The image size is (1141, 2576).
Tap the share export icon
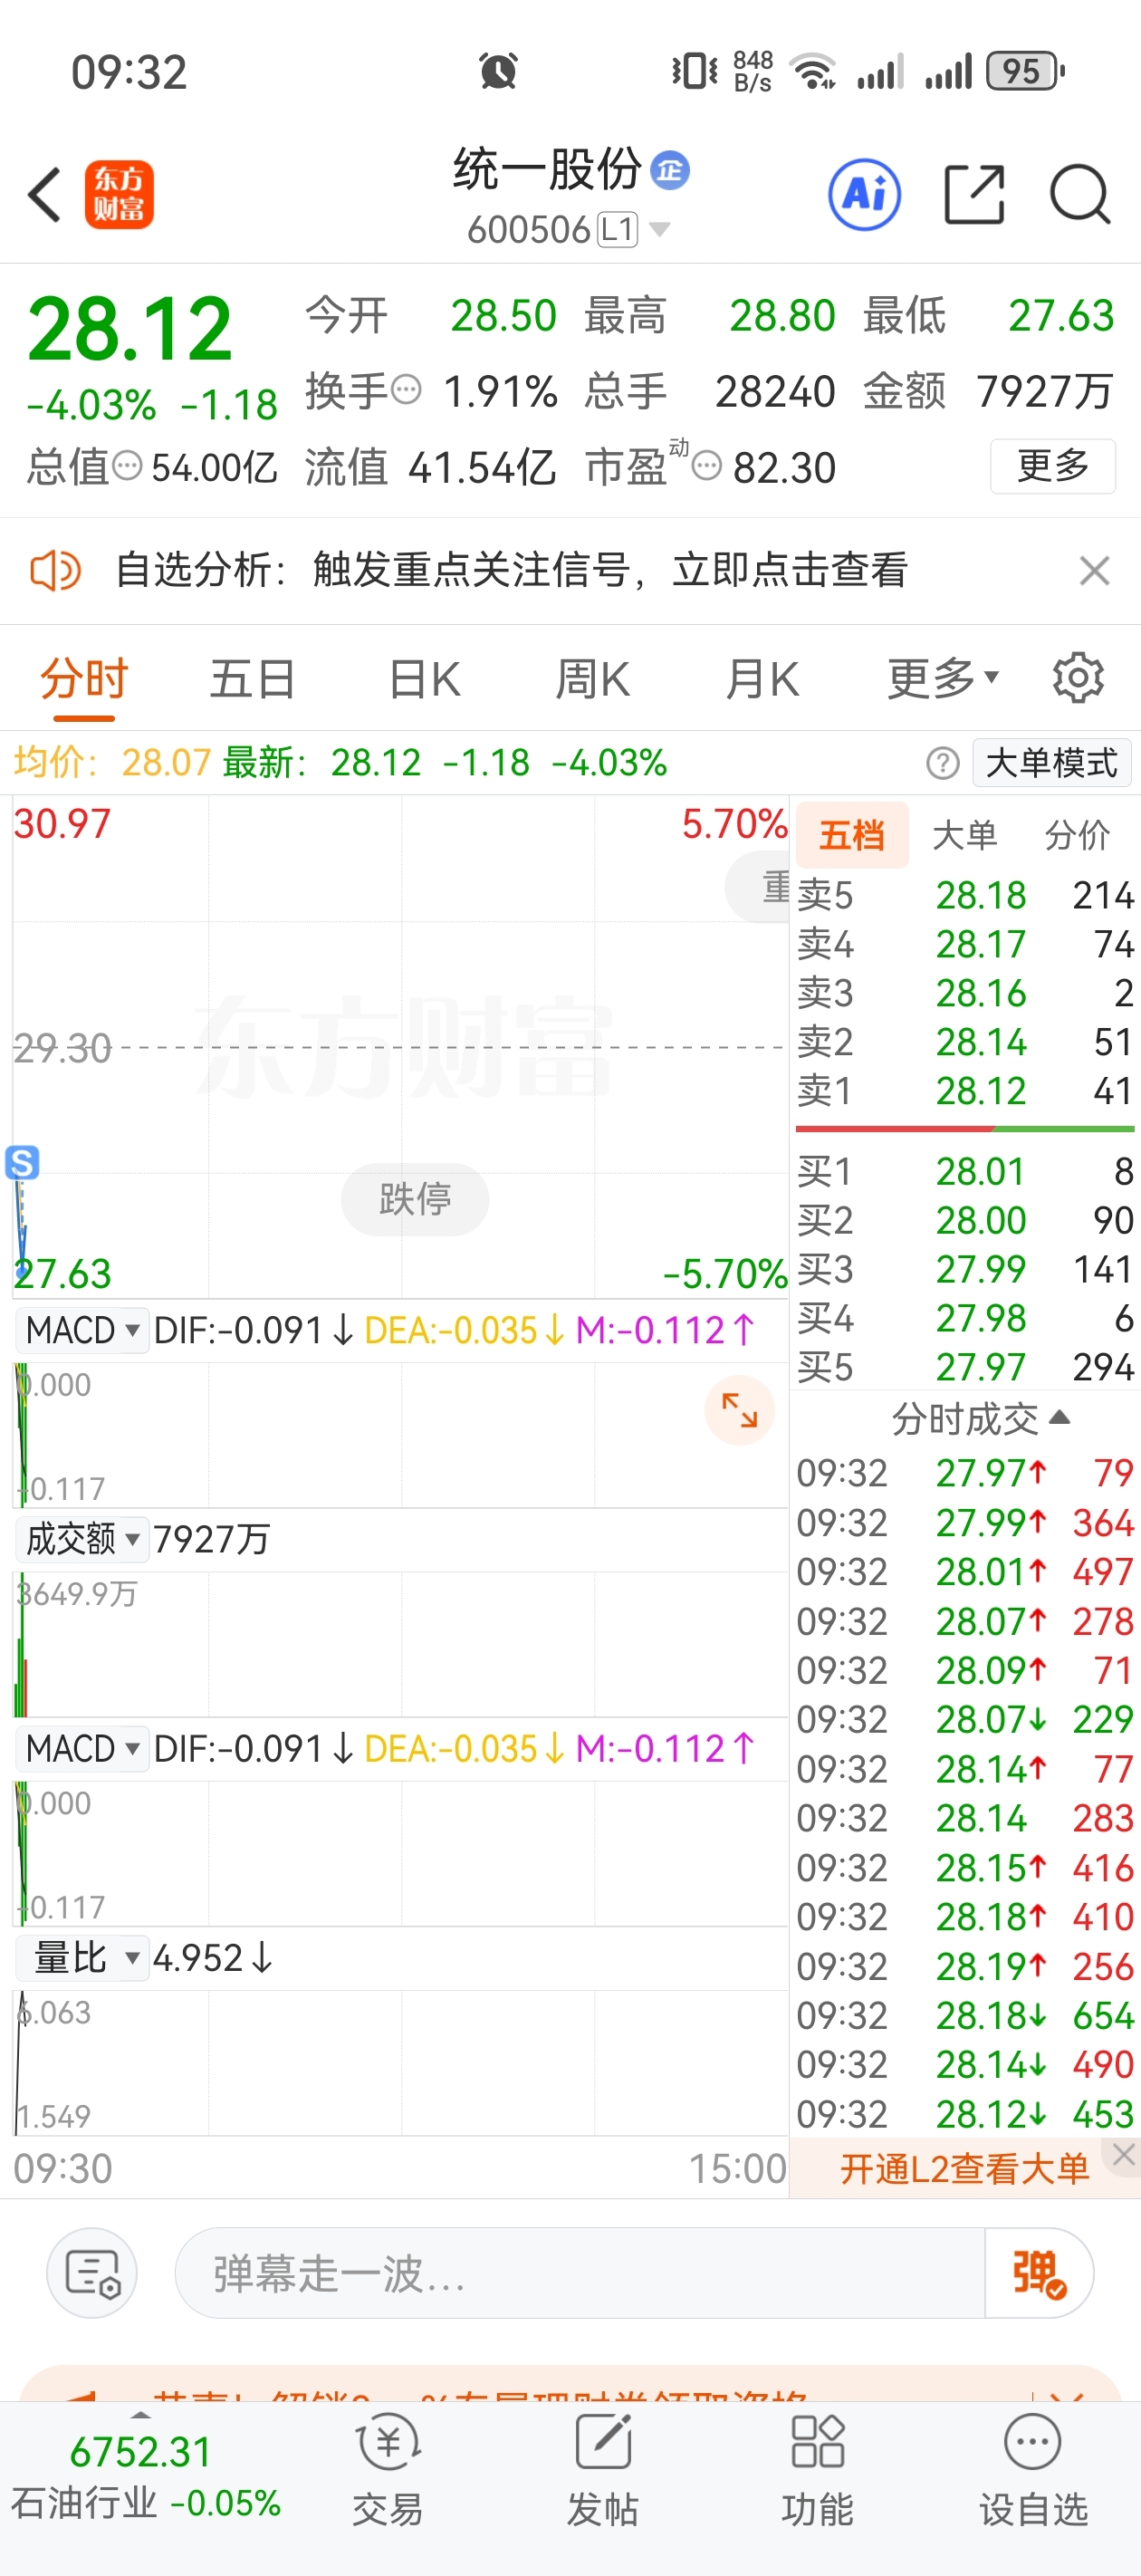tap(974, 194)
